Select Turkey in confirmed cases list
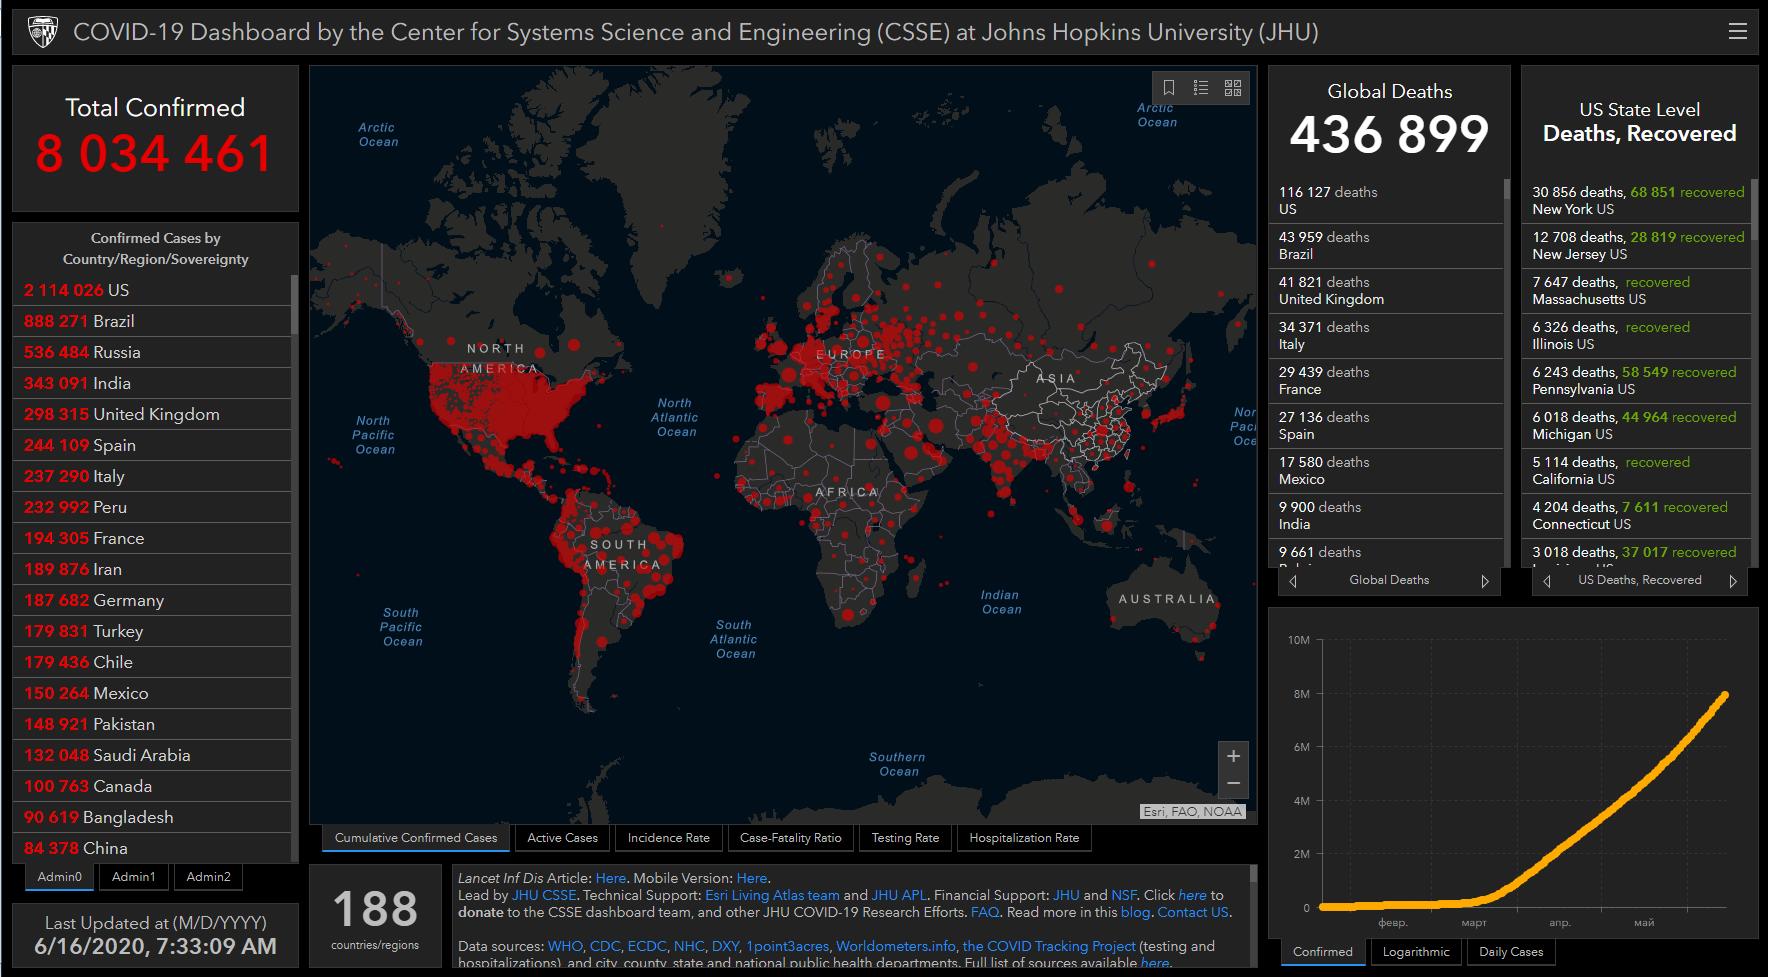1768x977 pixels. (x=152, y=631)
